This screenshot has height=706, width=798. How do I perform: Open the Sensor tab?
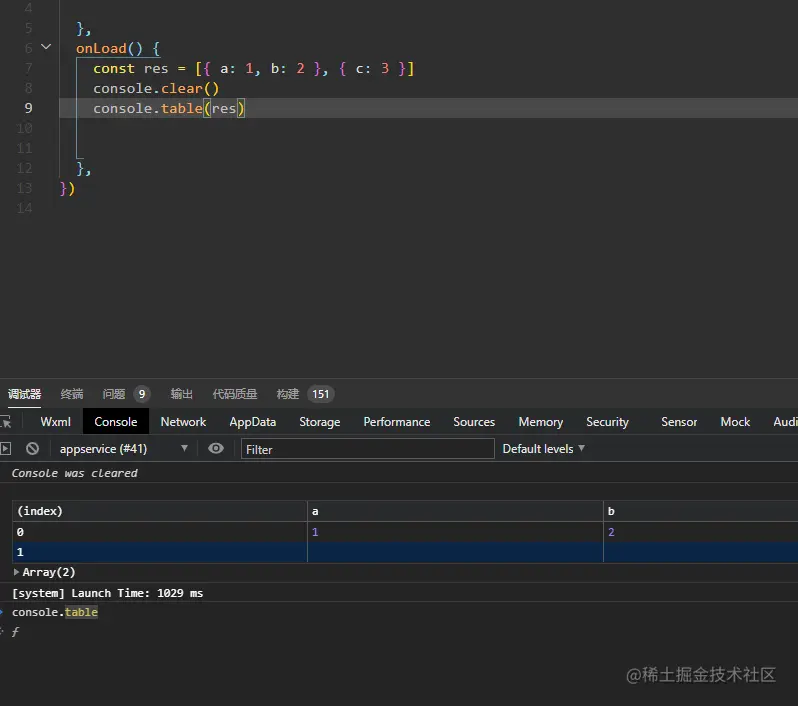pos(679,422)
